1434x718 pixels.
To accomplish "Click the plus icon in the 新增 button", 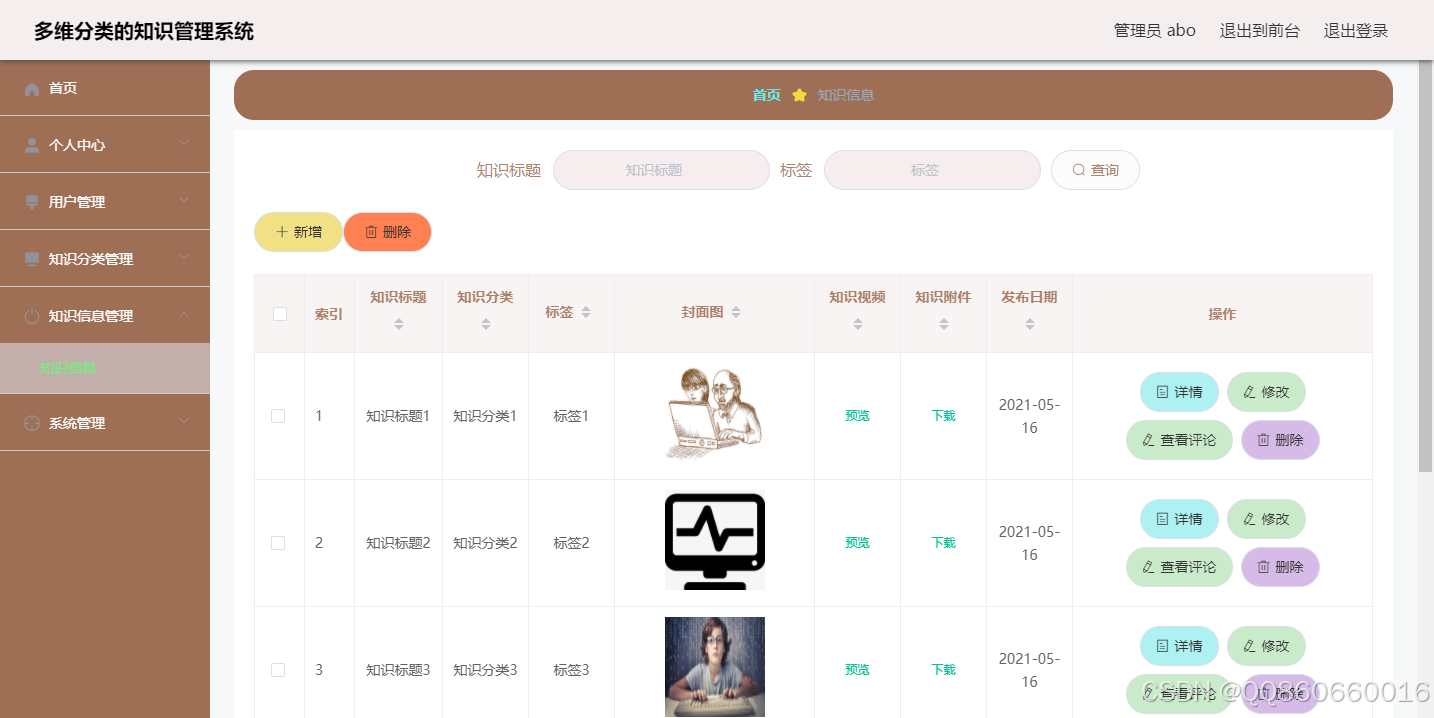I will [282, 232].
